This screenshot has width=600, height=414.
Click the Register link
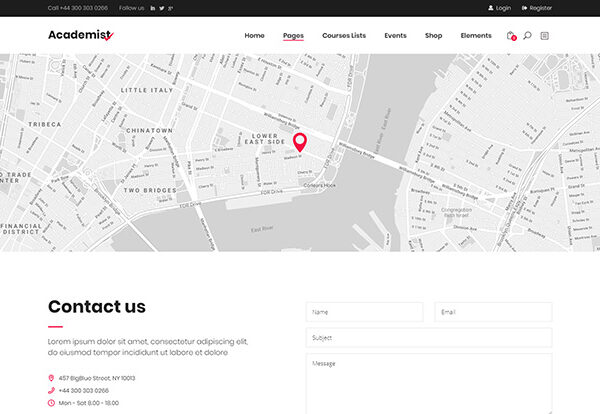(536, 8)
